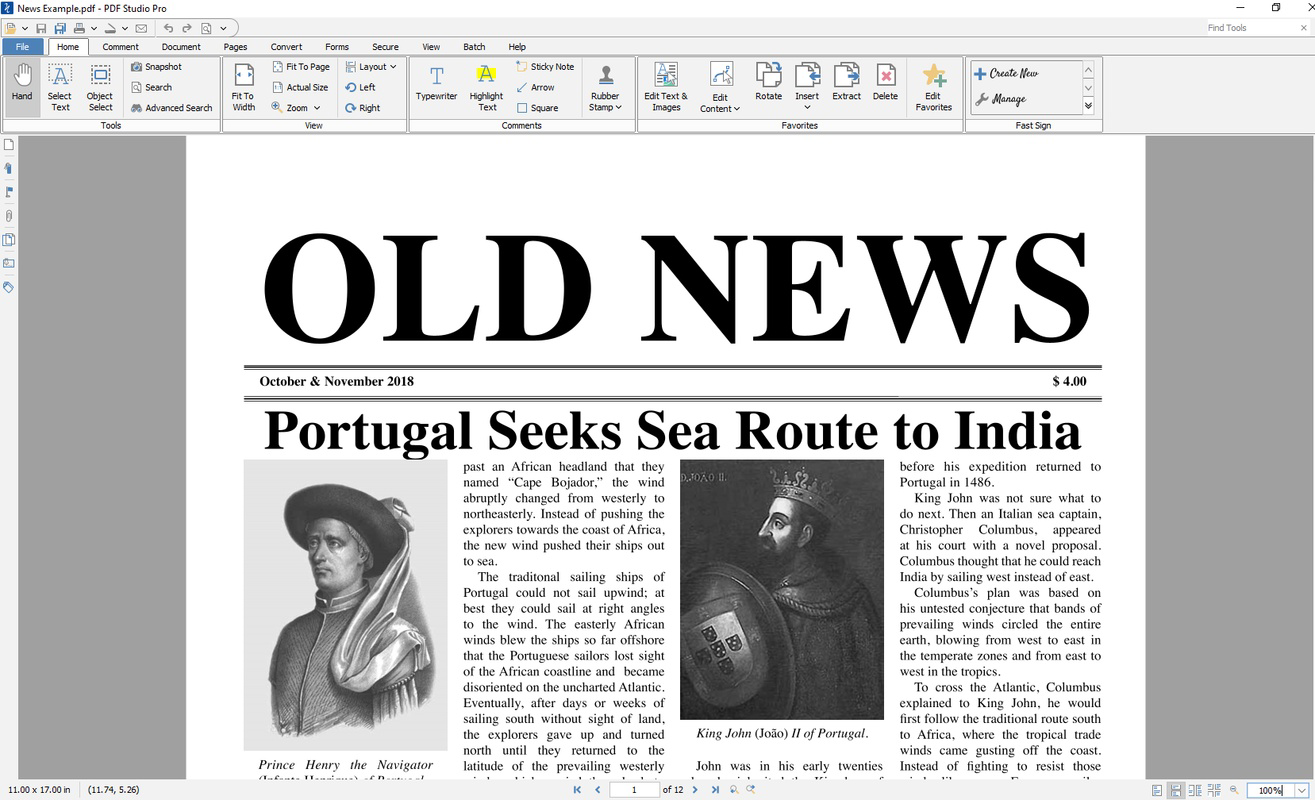Screen dimensions: 1315x800
Task: Open the Attachments panel
Action: click(x=8, y=215)
